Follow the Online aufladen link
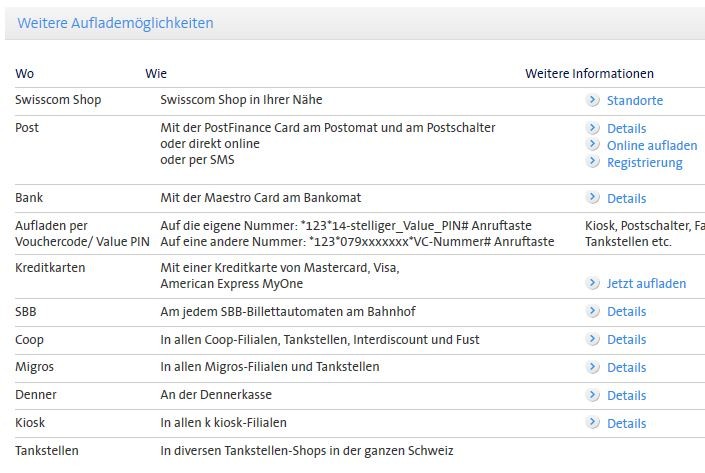 (652, 146)
